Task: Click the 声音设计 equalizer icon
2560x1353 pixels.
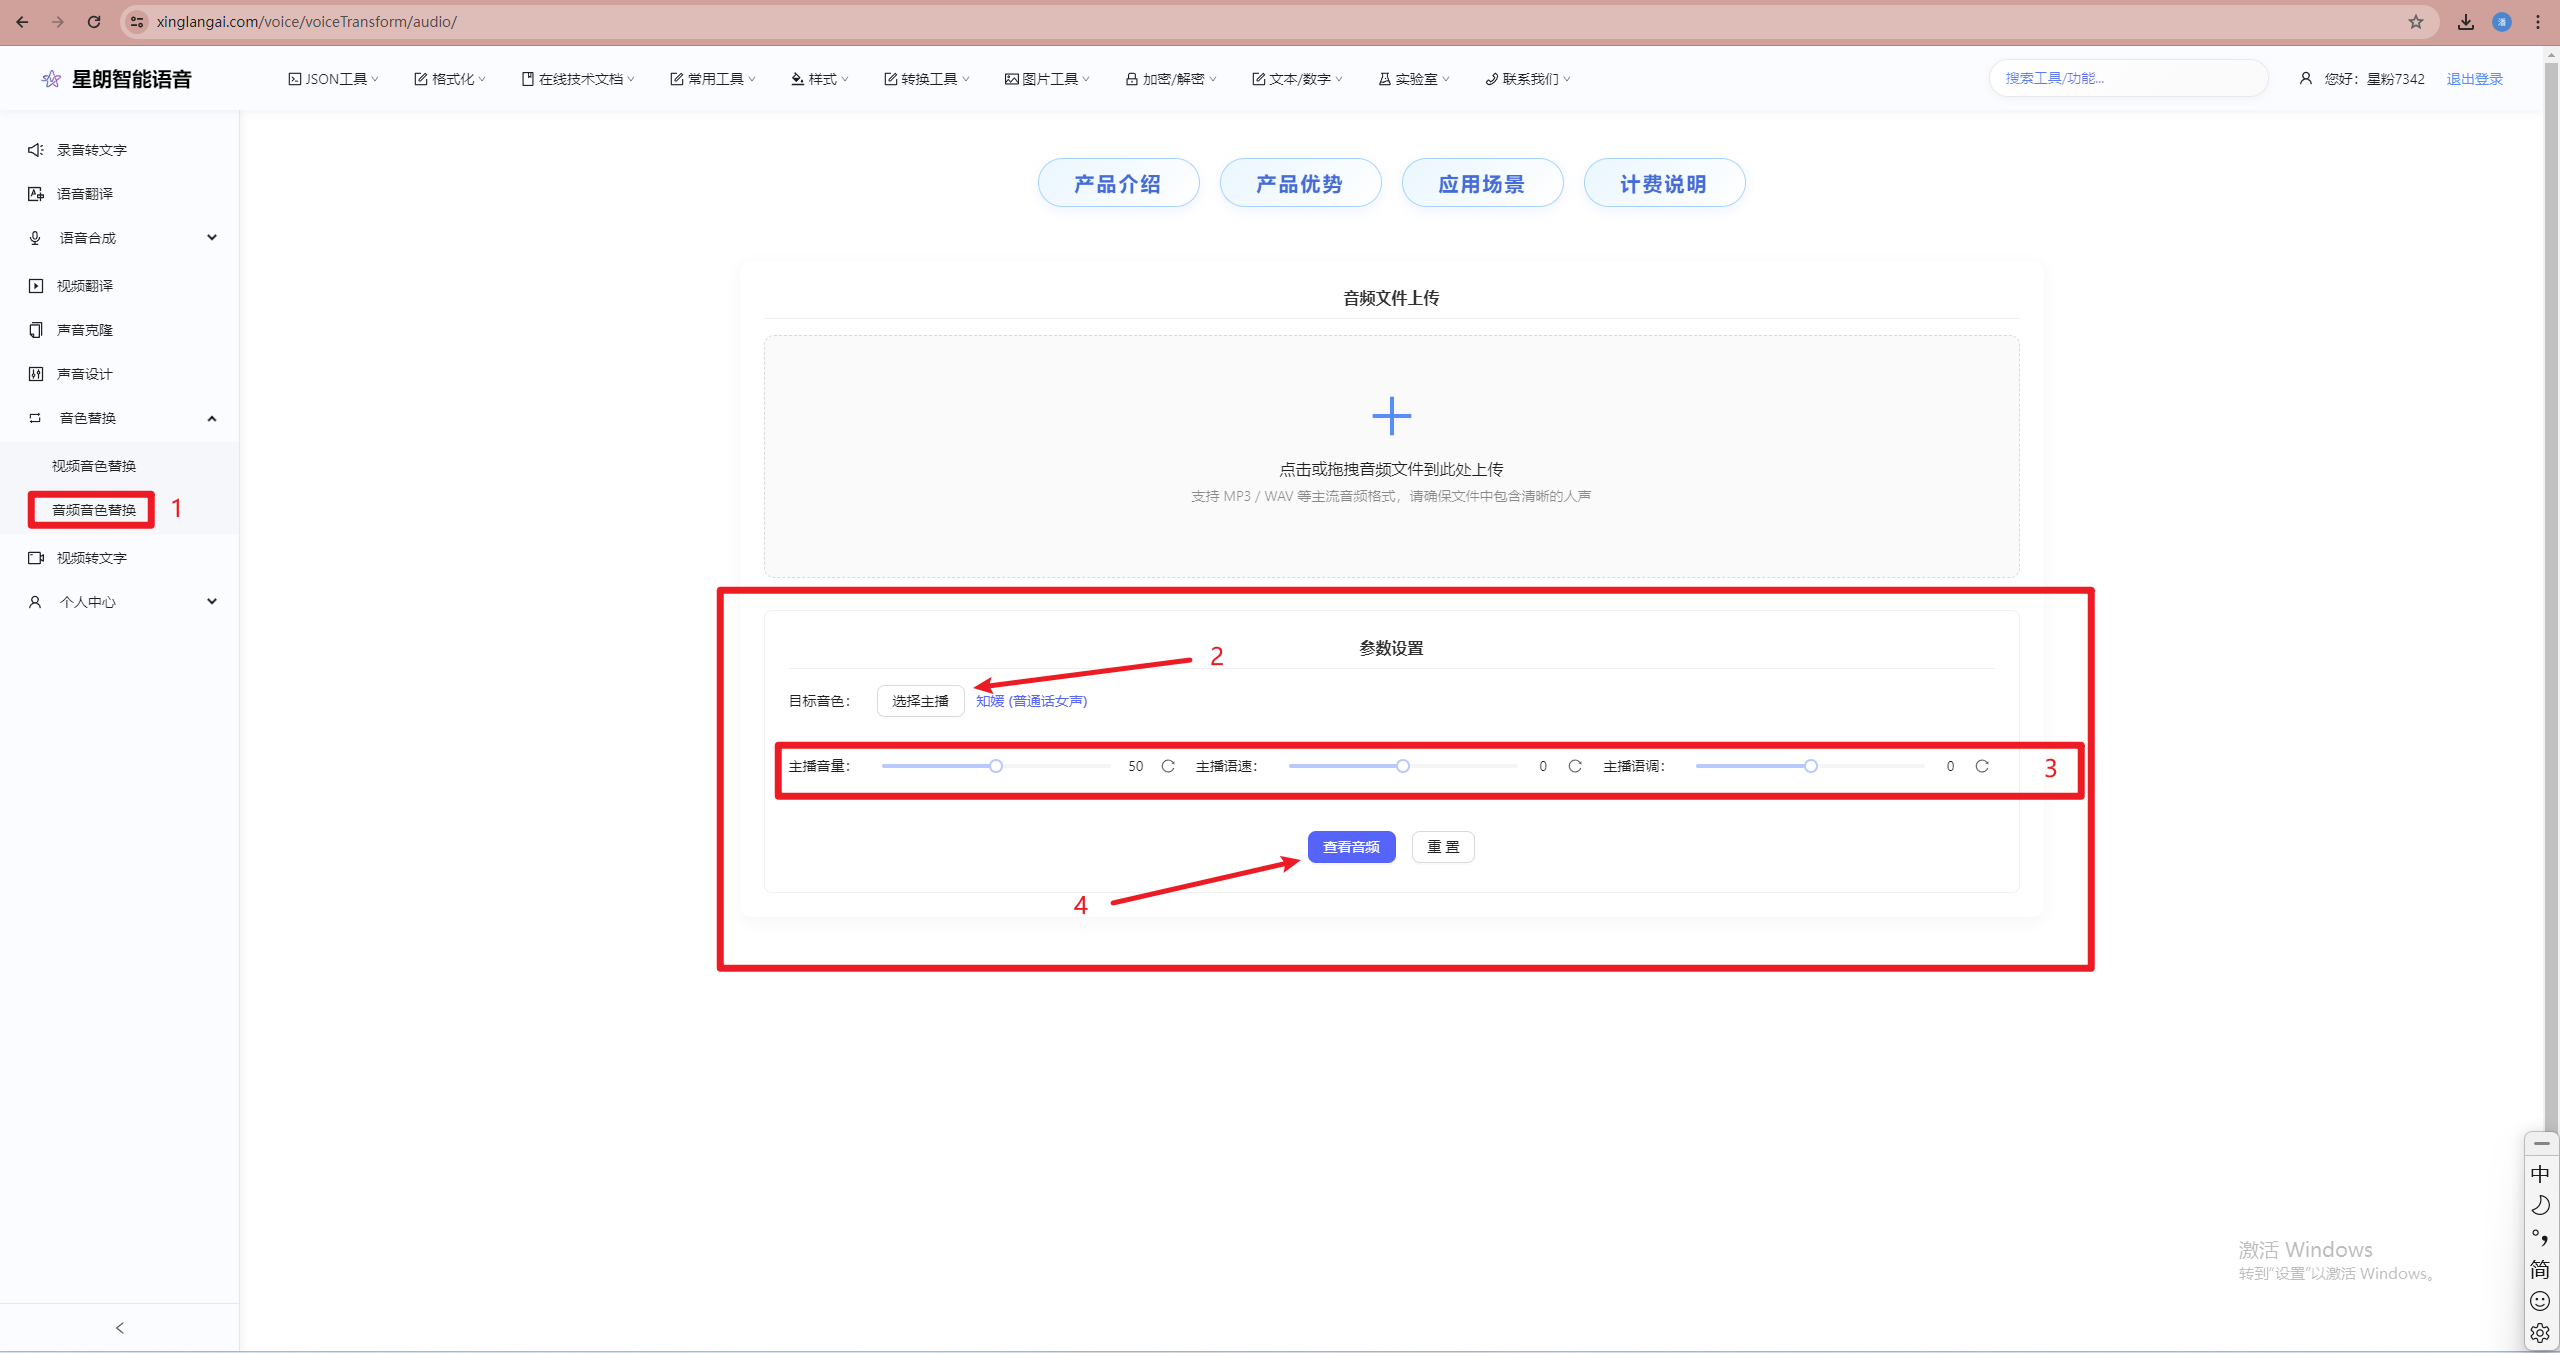Action: click(x=36, y=374)
